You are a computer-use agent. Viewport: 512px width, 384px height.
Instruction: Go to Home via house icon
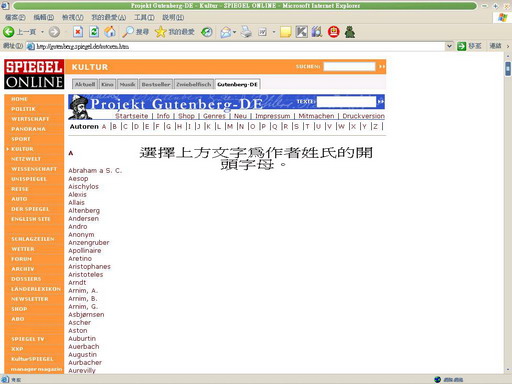(110, 32)
